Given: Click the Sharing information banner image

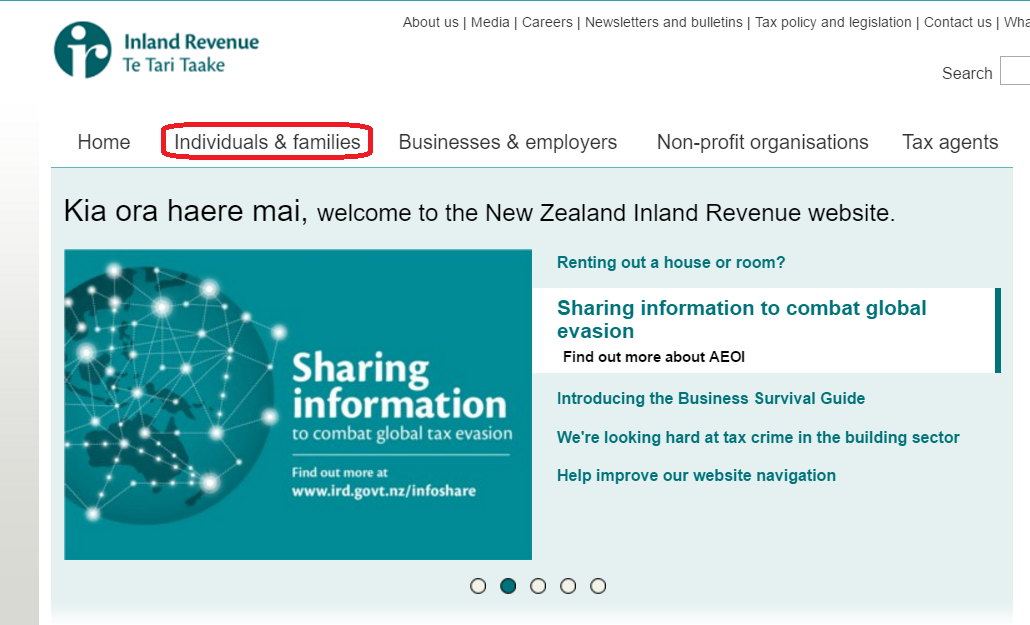Looking at the screenshot, I should [298, 404].
